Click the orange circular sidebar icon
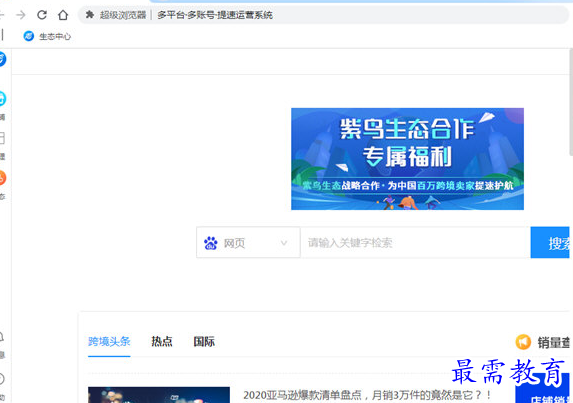The width and height of the screenshot is (573, 403). pos(3,178)
